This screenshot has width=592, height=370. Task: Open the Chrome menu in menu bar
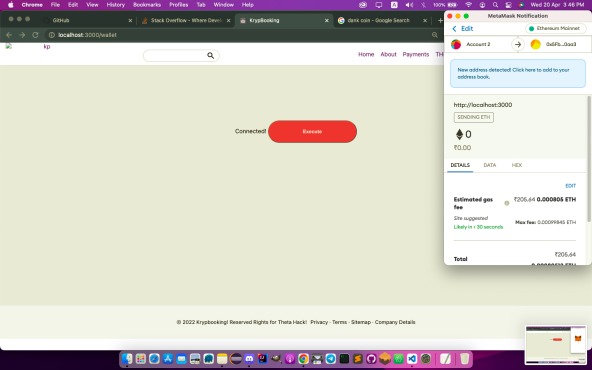click(x=32, y=5)
